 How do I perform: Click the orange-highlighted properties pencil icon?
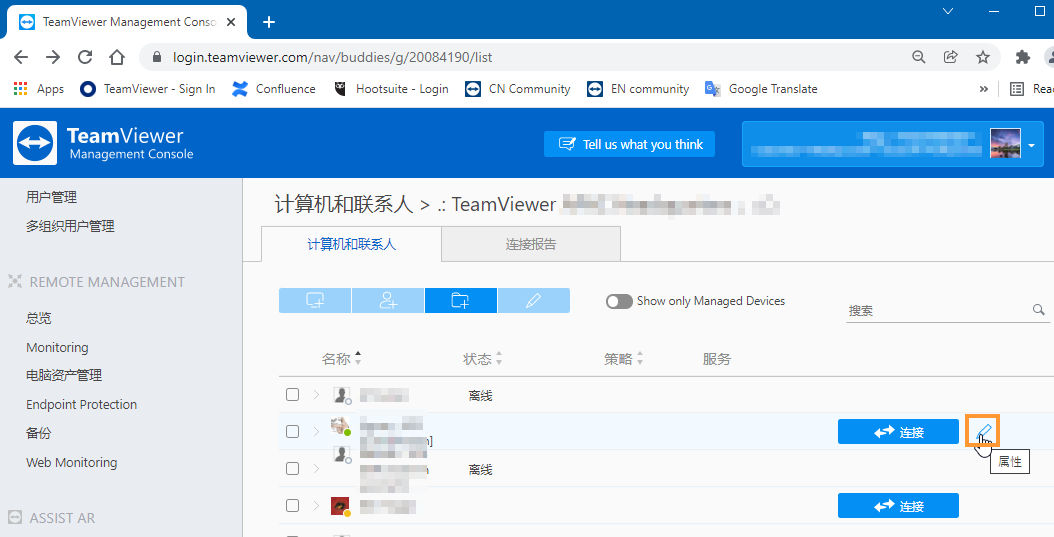point(983,431)
